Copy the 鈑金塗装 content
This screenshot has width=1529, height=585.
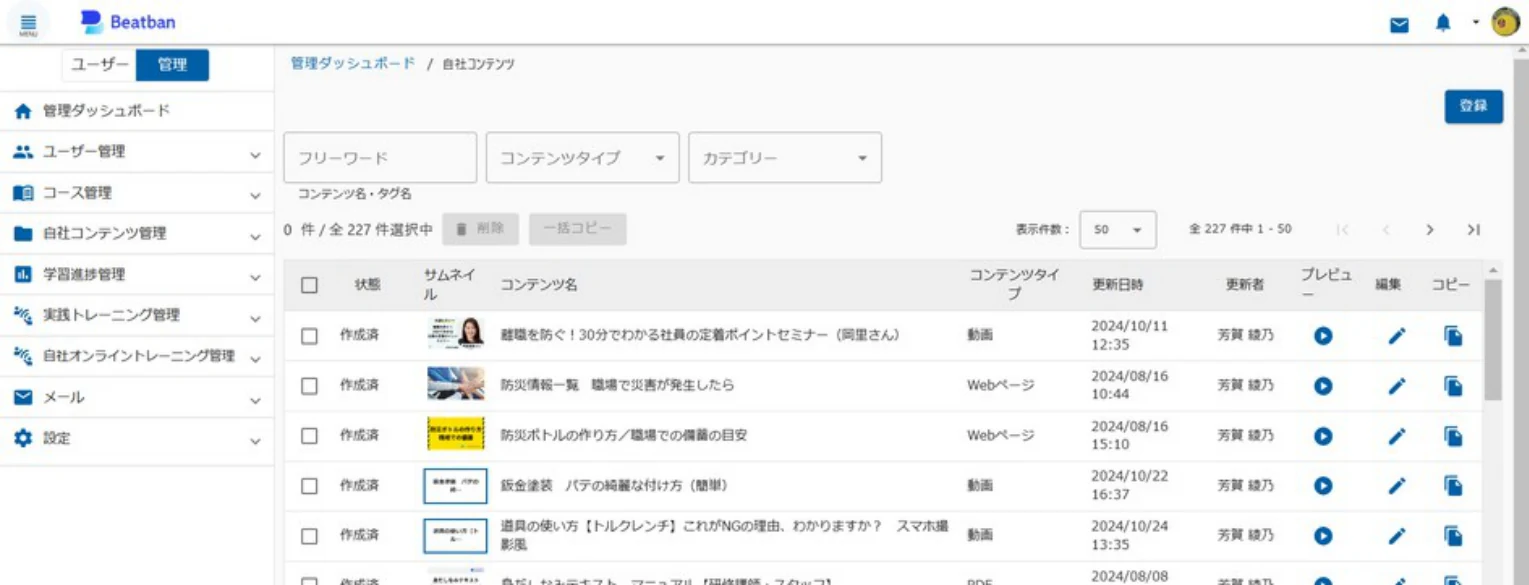click(x=1454, y=486)
